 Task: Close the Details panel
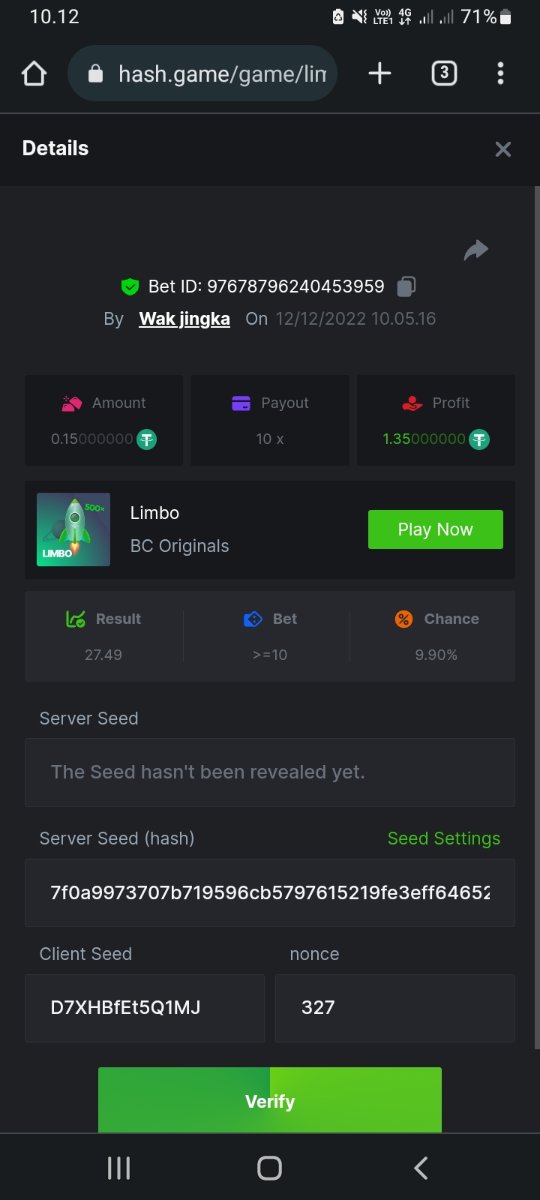(x=503, y=149)
